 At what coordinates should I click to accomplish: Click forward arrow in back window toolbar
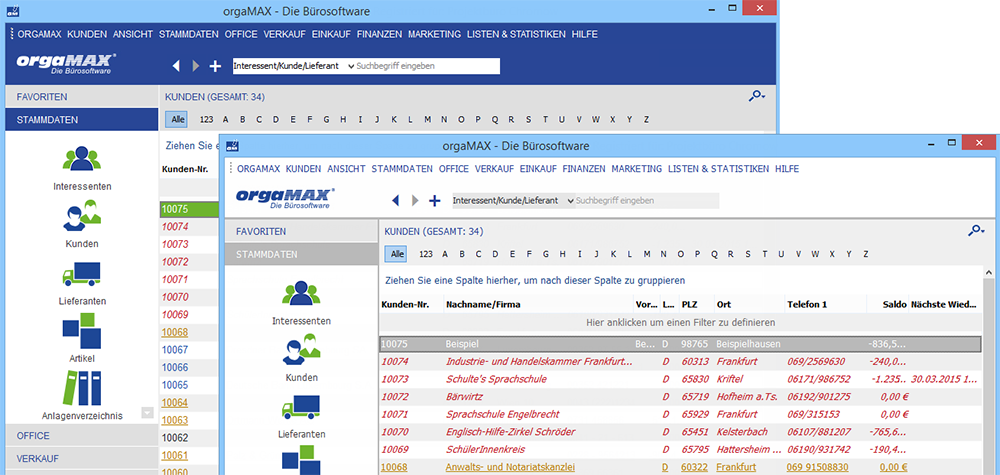196,66
